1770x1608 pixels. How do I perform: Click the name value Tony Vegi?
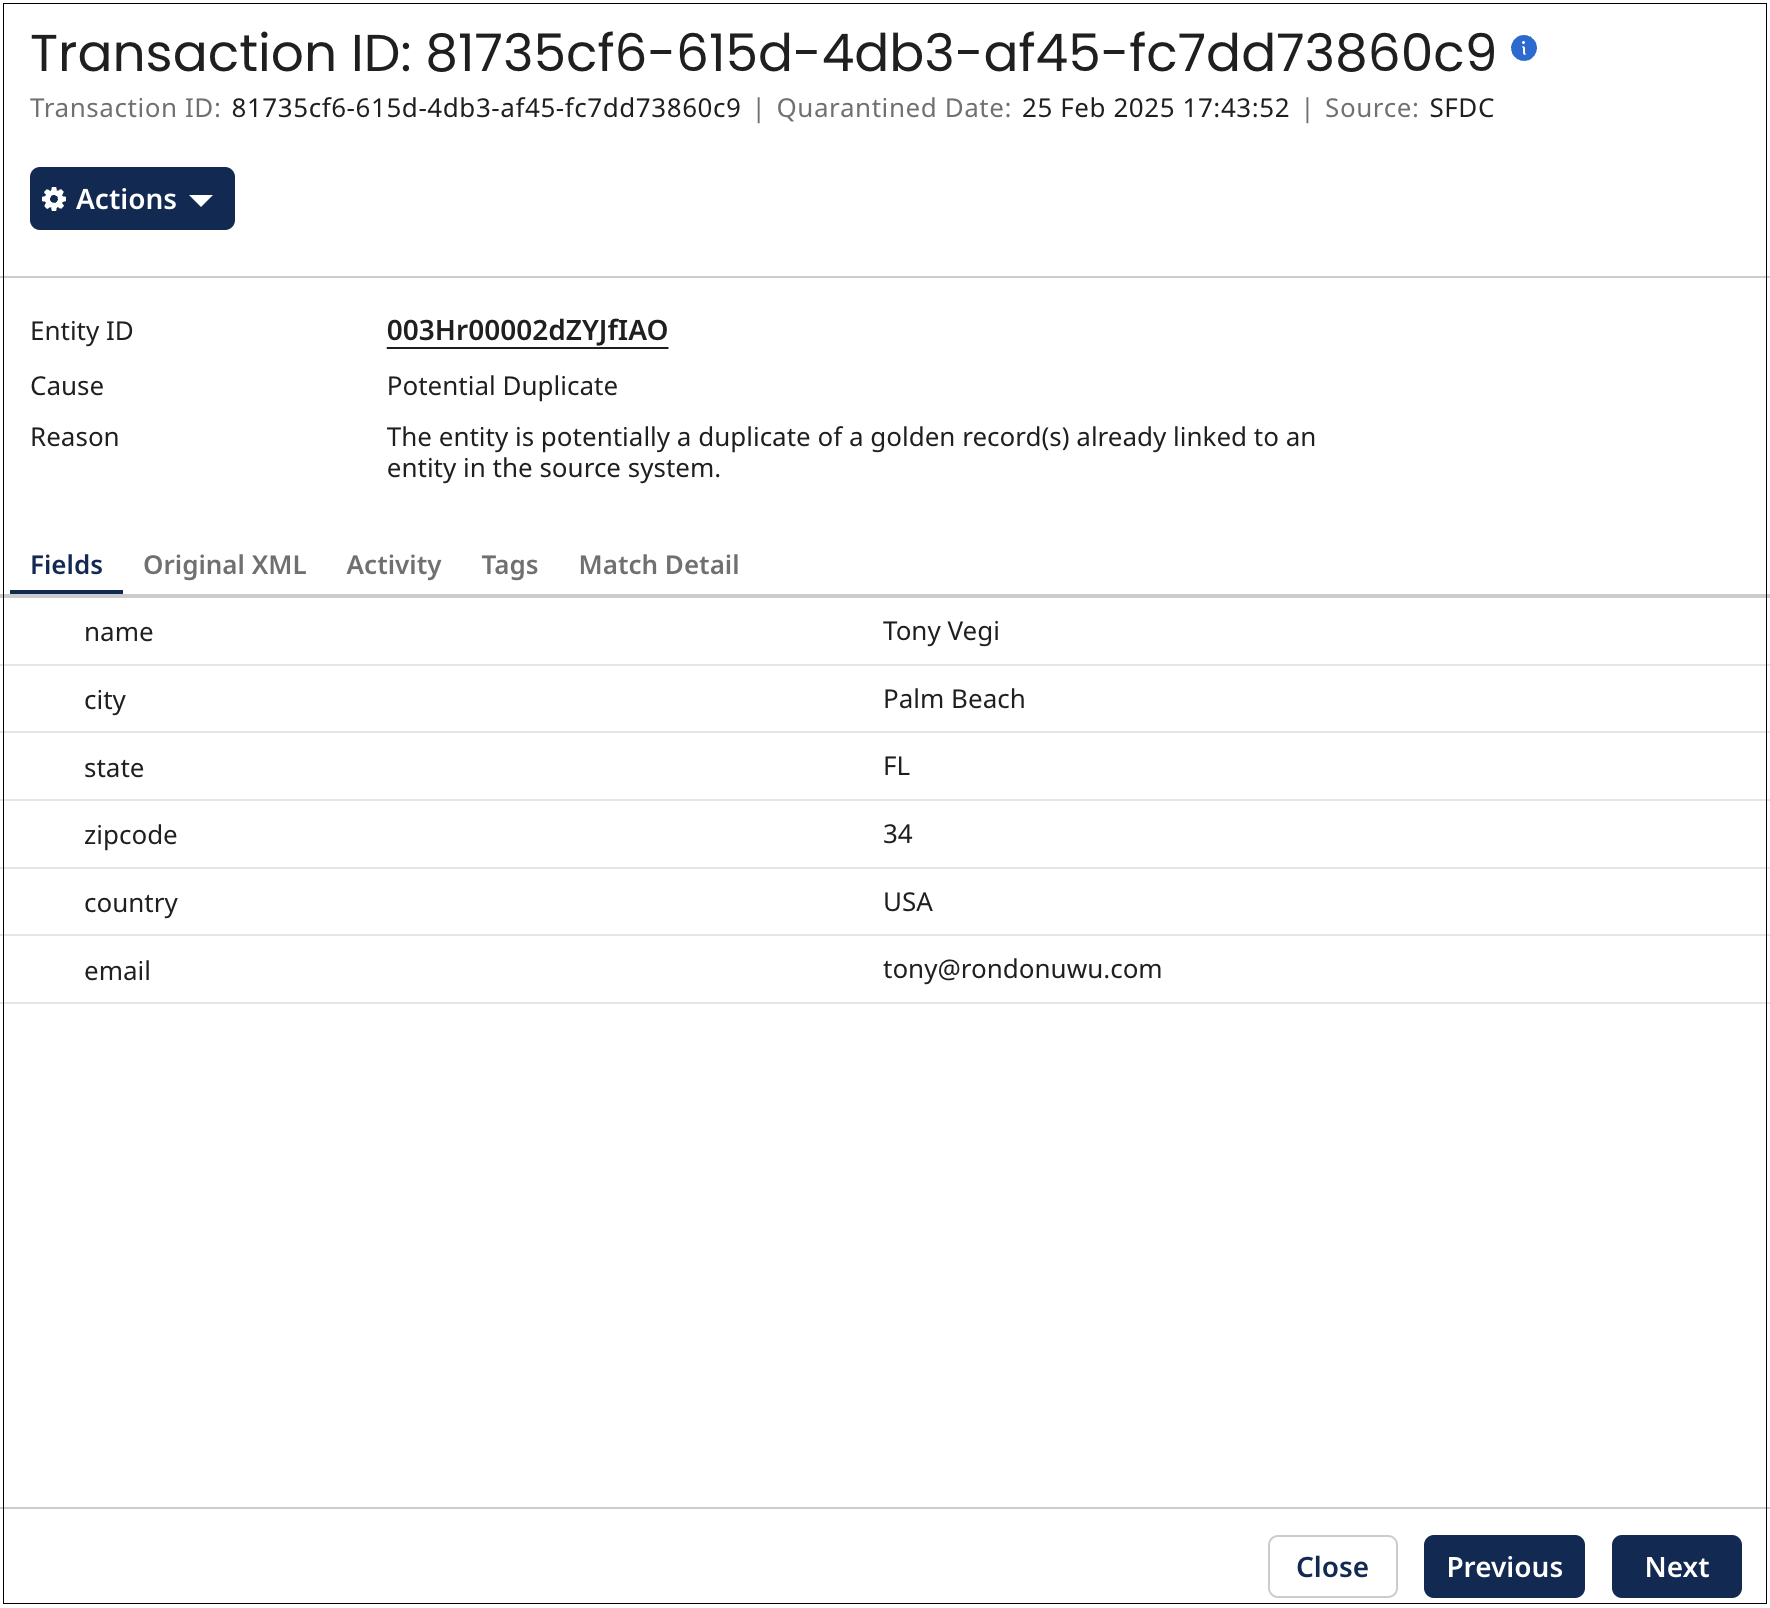pyautogui.click(x=941, y=631)
